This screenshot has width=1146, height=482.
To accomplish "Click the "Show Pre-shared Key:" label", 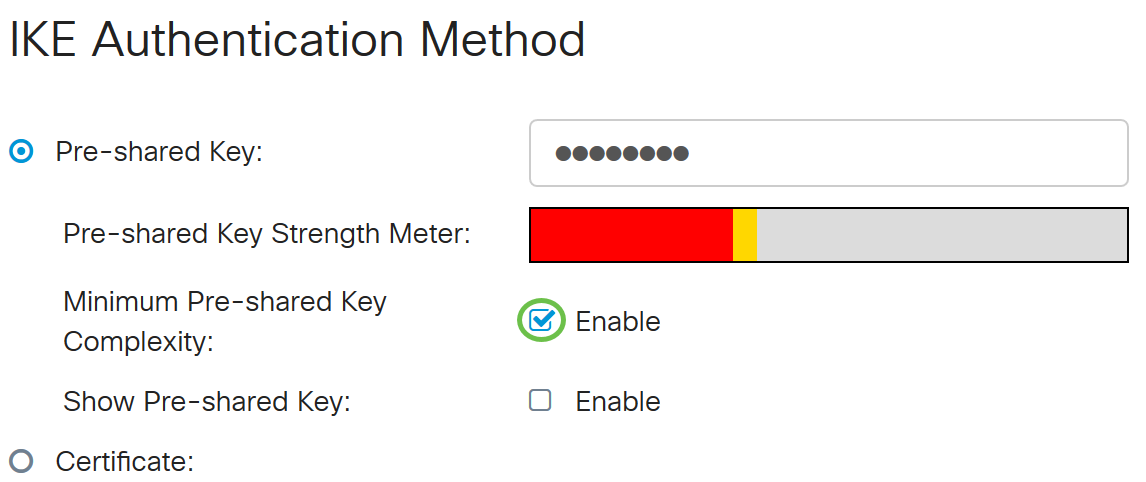I will [207, 402].
